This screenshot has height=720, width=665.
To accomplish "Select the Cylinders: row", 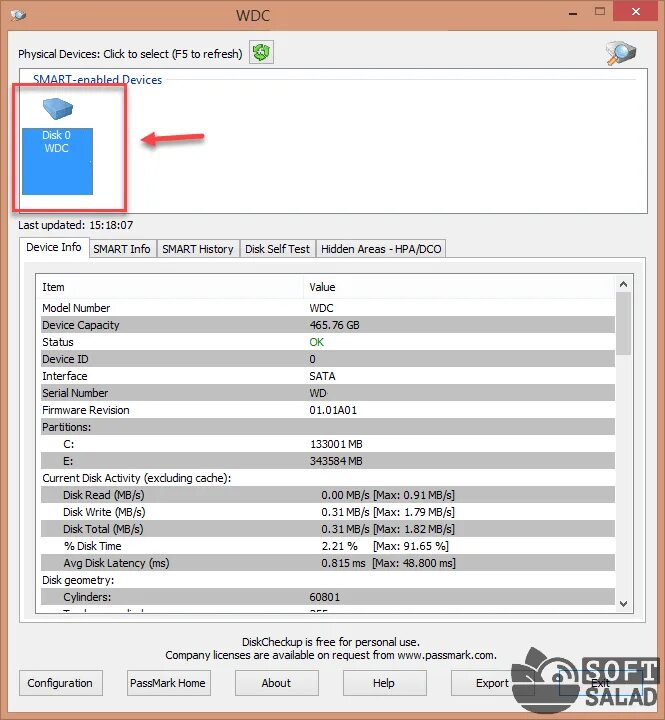I will (328, 596).
